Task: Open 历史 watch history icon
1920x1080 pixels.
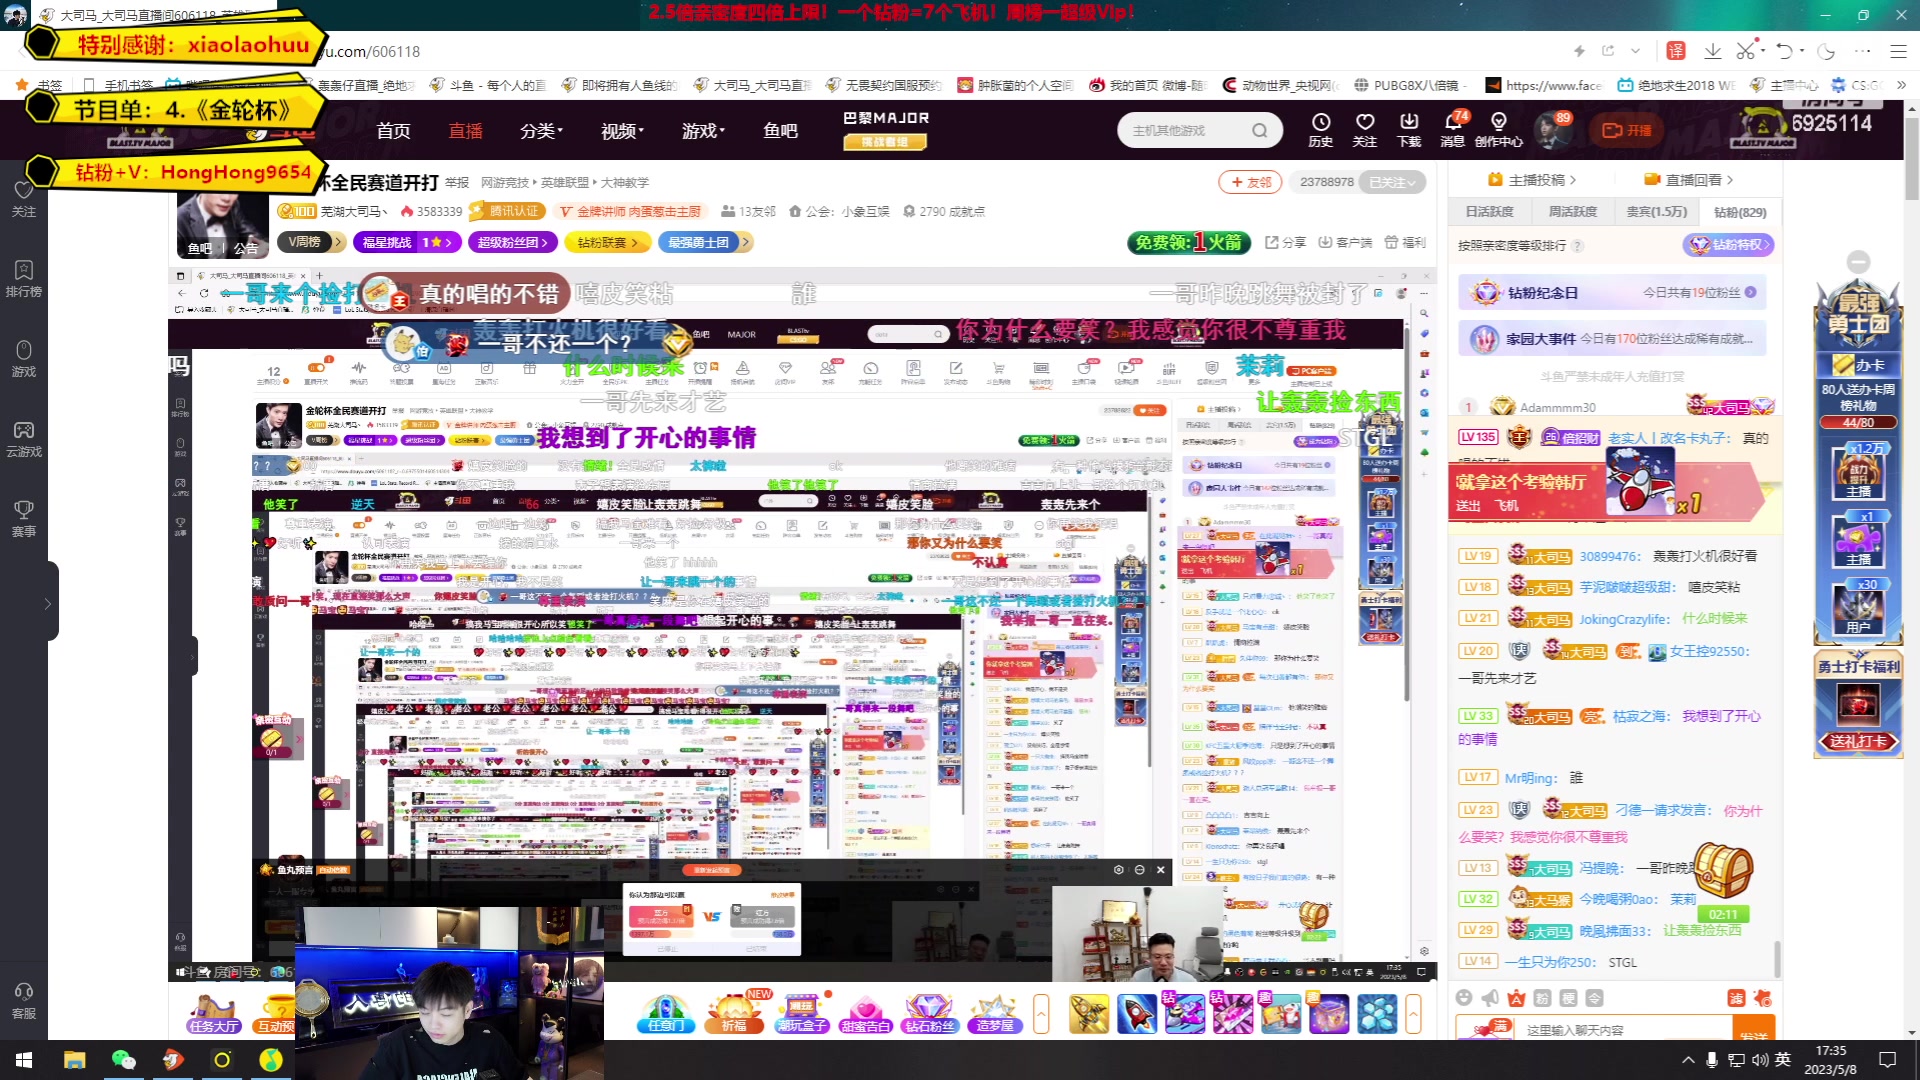Action: pos(1321,129)
